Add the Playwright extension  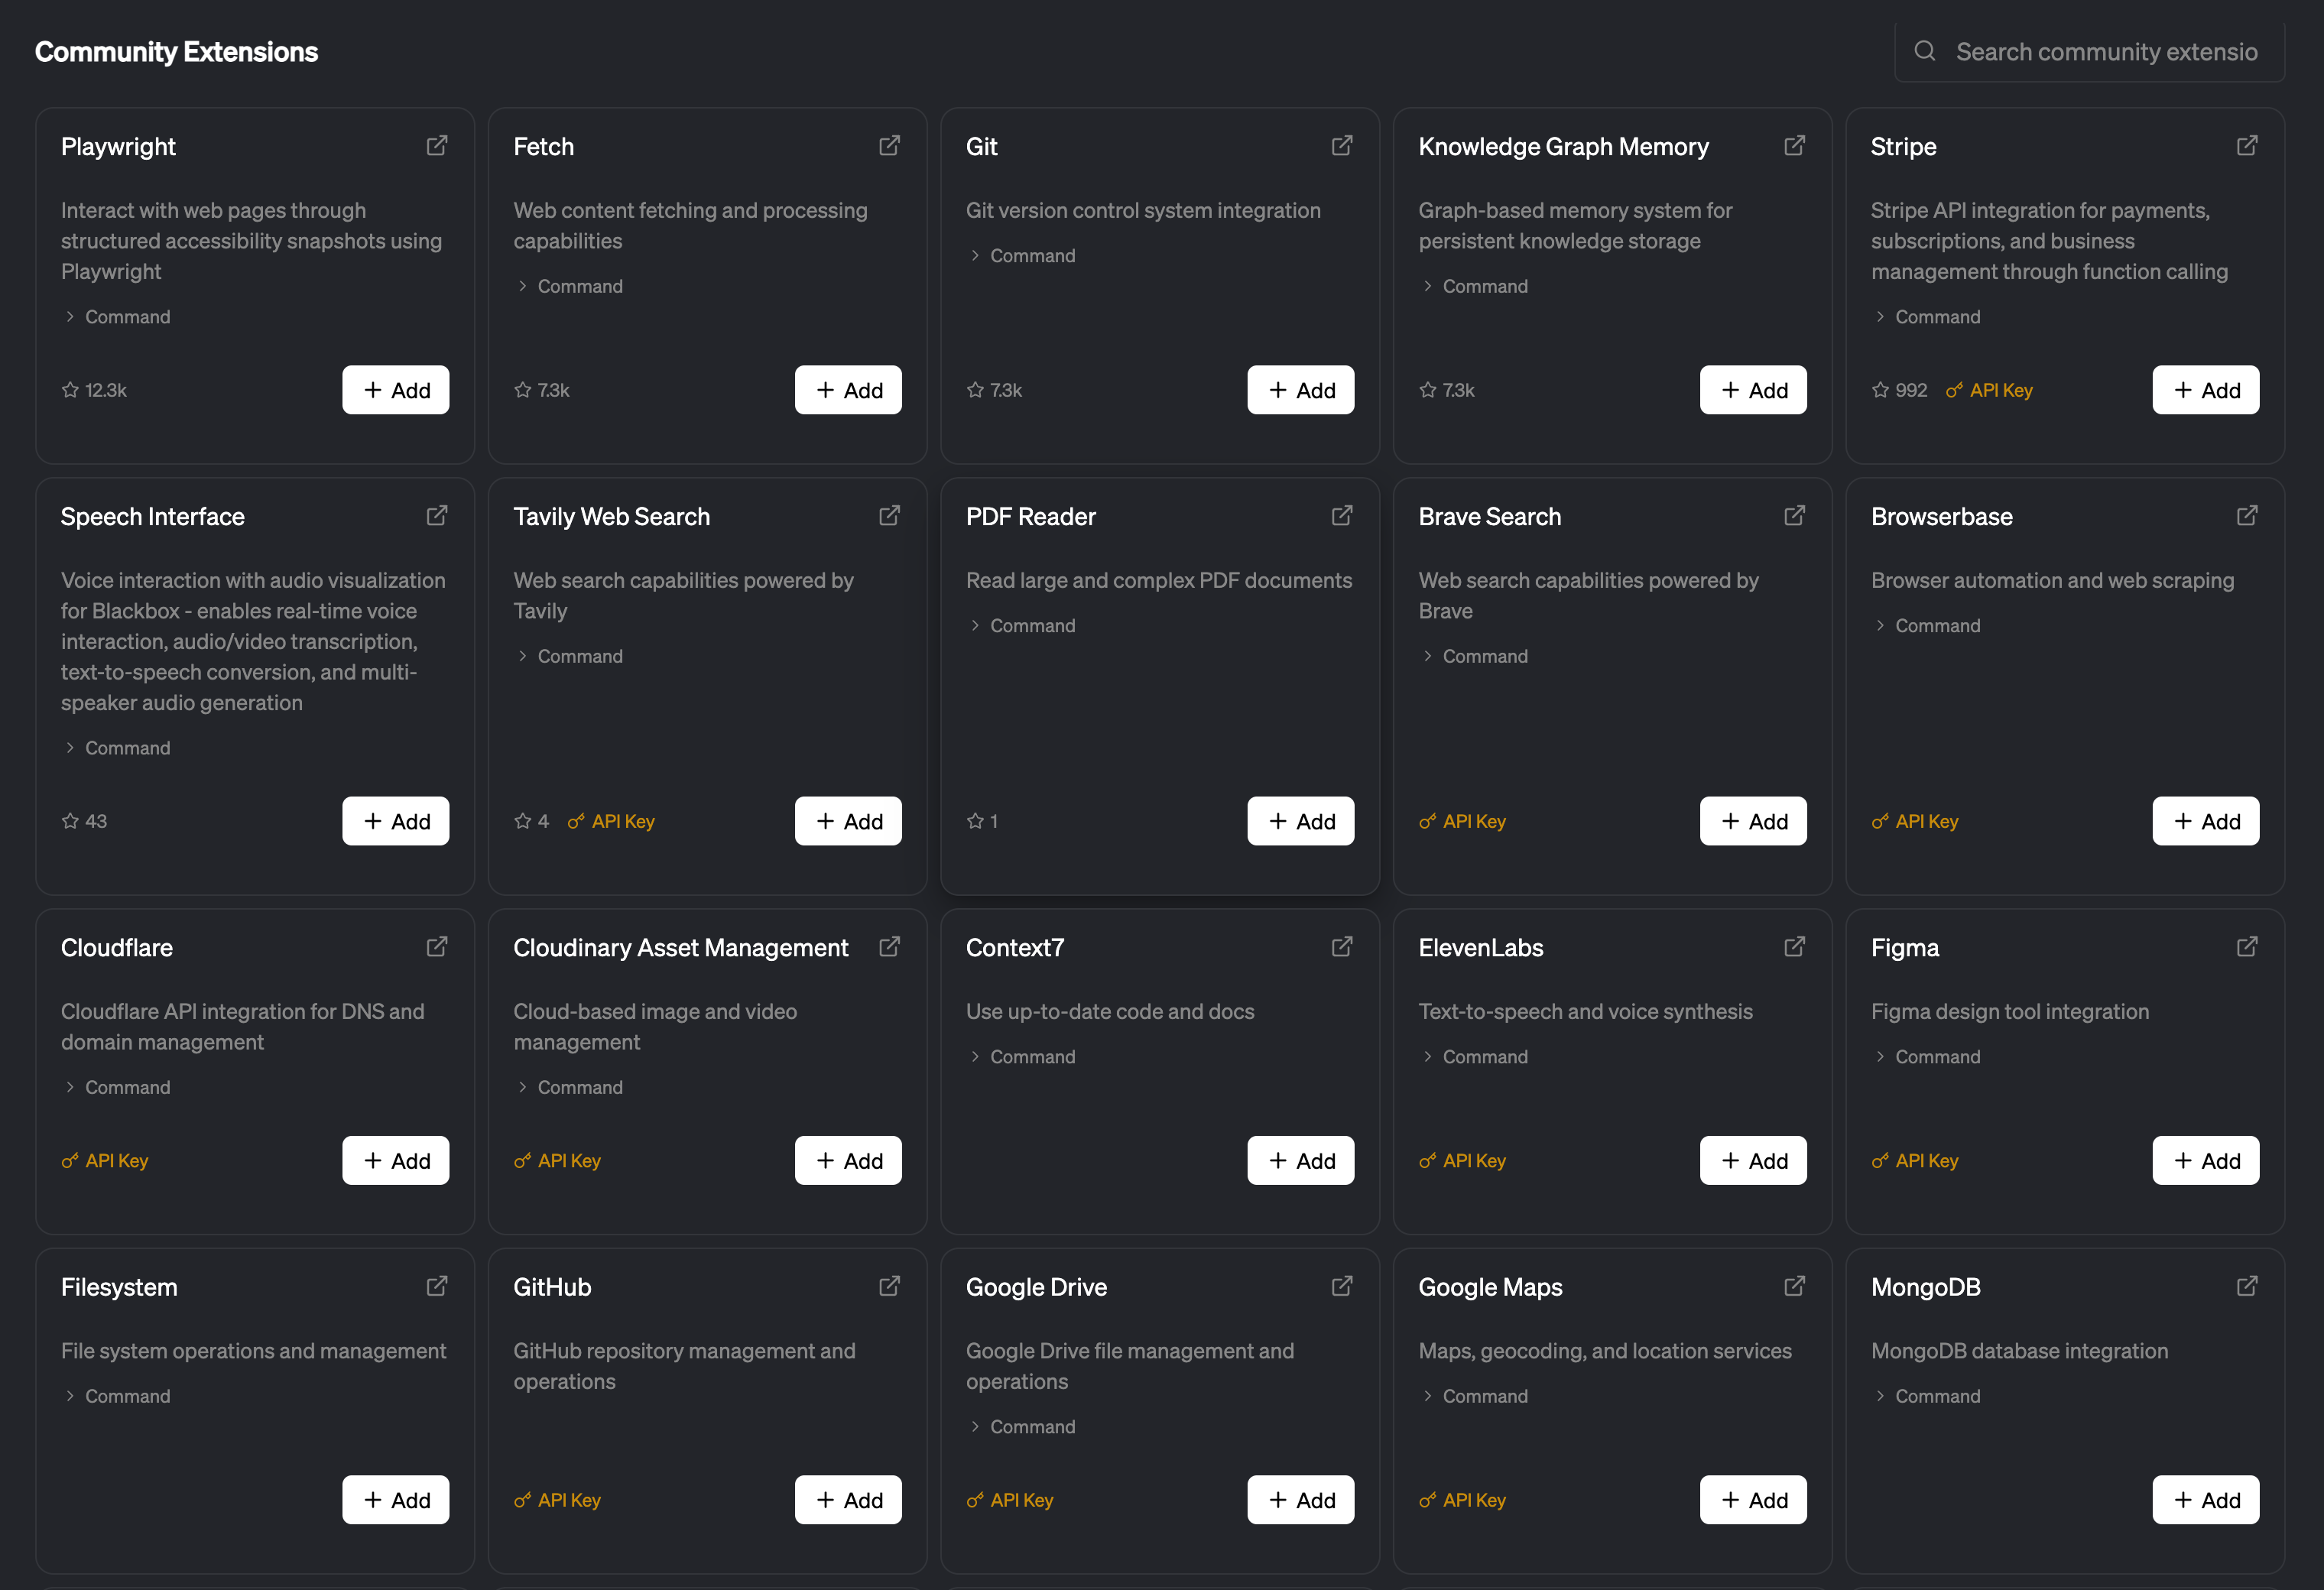396,390
